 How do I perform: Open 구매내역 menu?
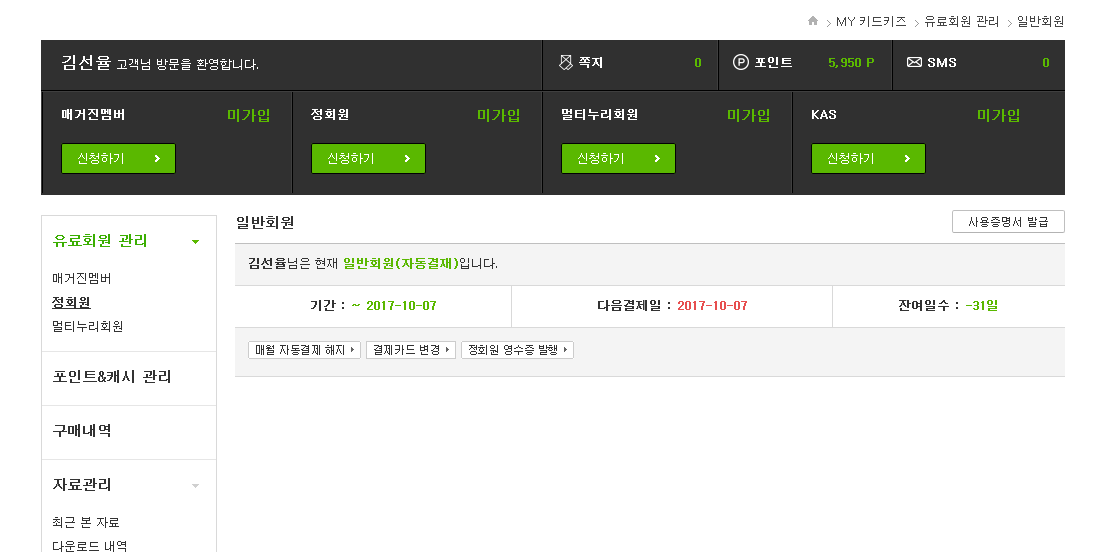pyautogui.click(x=81, y=431)
